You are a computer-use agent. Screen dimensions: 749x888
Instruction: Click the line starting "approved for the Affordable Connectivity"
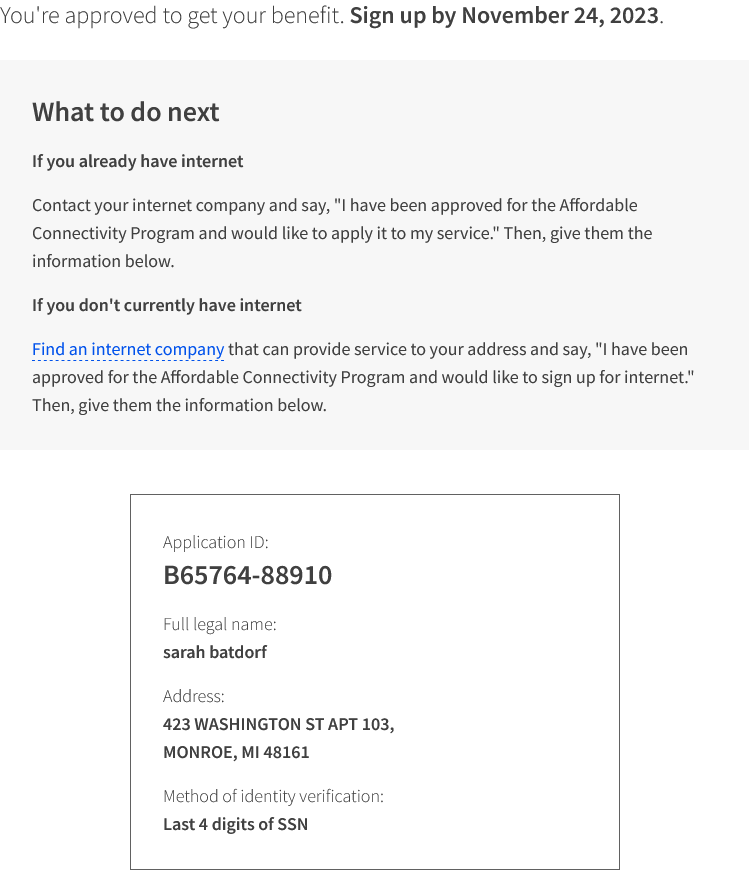363,377
